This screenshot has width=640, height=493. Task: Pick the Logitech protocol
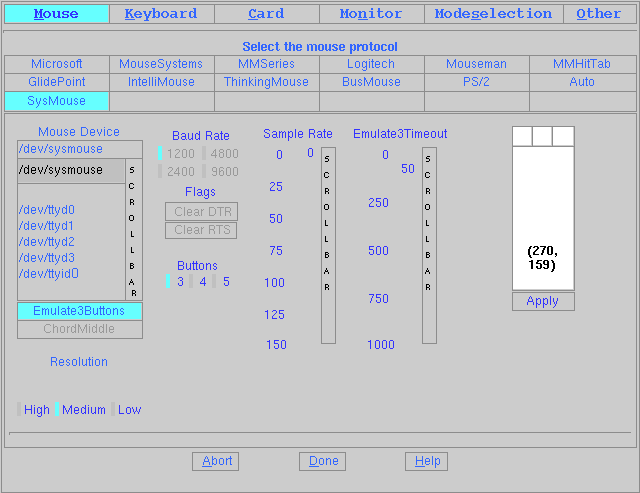tap(371, 64)
